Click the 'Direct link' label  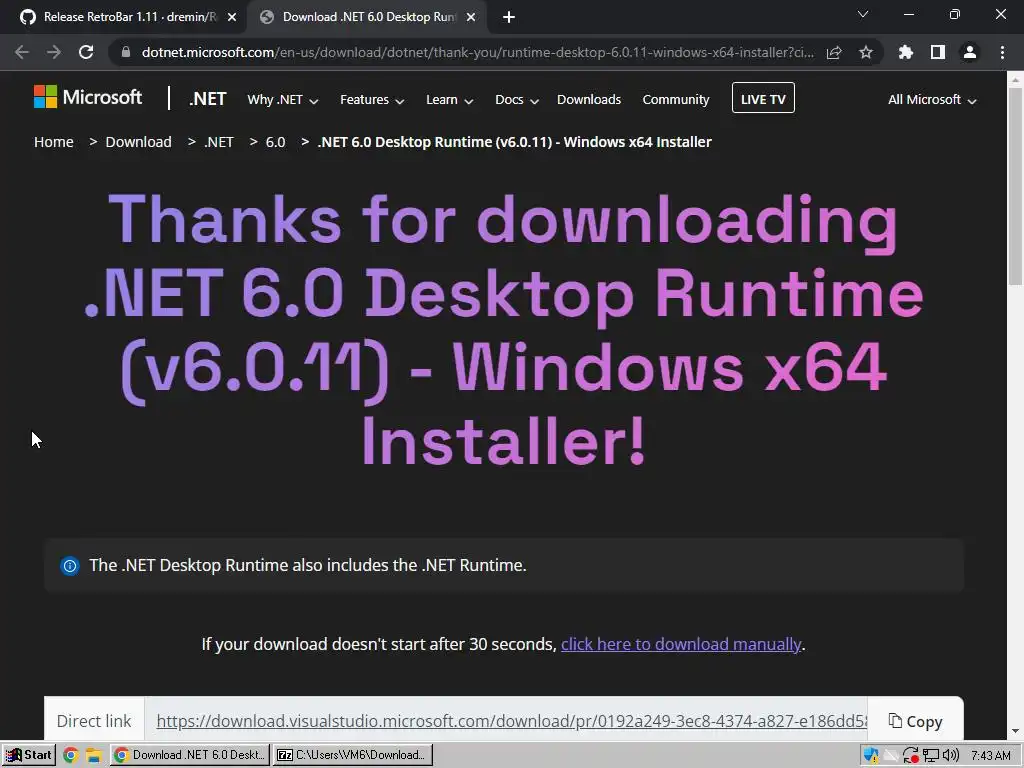pyautogui.click(x=93, y=721)
